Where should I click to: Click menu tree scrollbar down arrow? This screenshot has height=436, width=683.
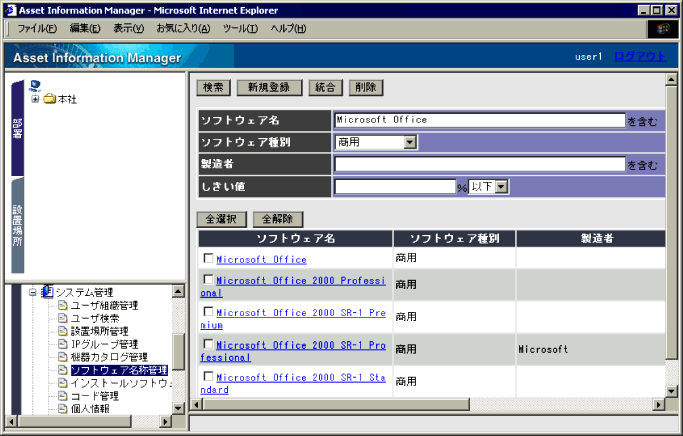coord(178,408)
